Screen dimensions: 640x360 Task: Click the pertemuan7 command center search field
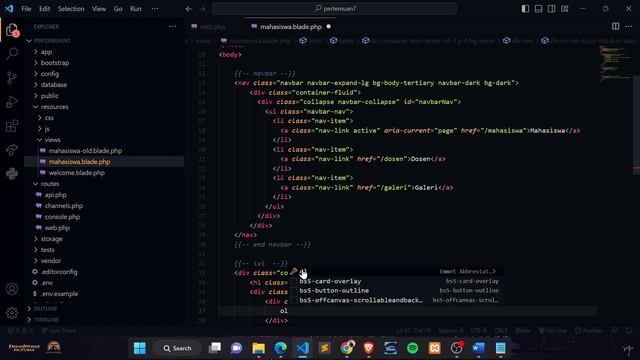tap(334, 9)
